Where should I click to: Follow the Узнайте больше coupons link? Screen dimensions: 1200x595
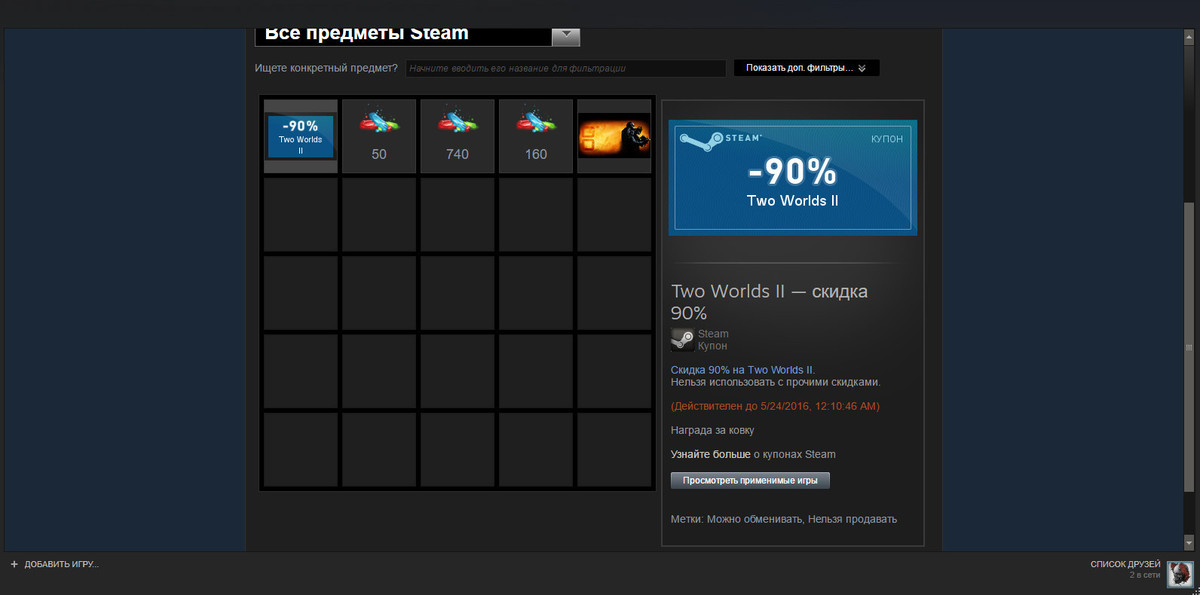(710, 454)
